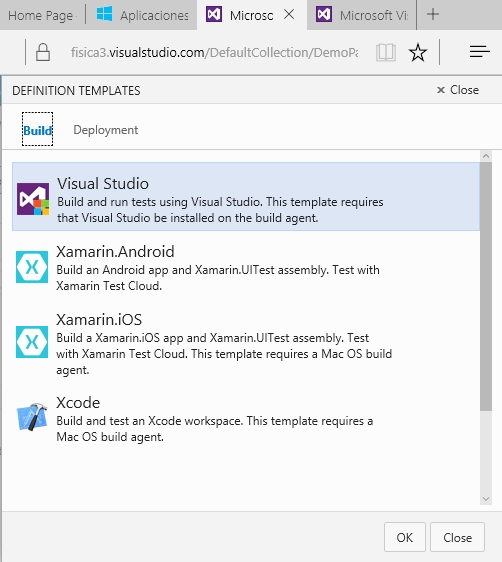Click the Xamarin.Android template icon

(32, 267)
